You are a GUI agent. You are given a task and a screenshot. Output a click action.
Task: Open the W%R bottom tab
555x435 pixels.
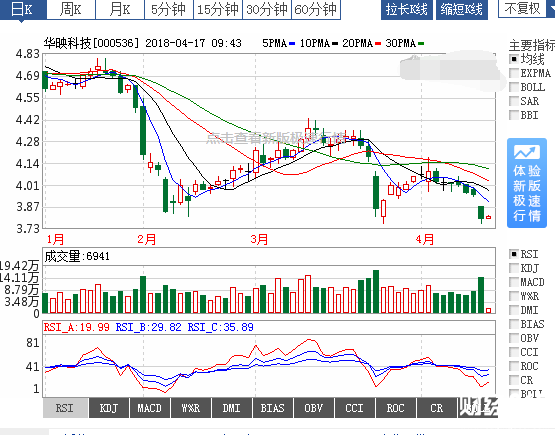191,408
